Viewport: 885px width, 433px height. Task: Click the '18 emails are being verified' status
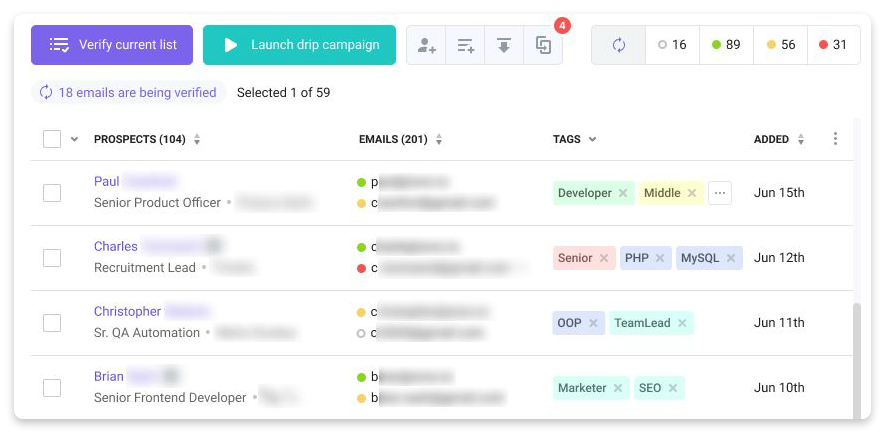click(128, 93)
